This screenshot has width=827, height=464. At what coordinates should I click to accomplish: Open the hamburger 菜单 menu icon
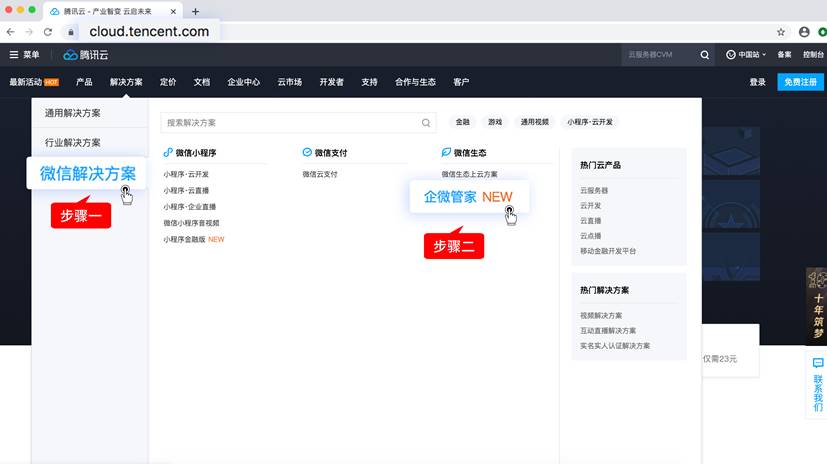click(x=14, y=55)
